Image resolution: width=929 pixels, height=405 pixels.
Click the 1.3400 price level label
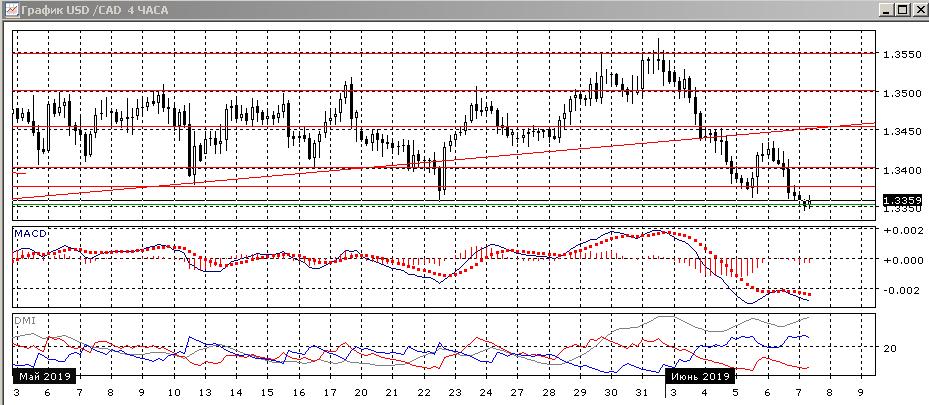(897, 169)
